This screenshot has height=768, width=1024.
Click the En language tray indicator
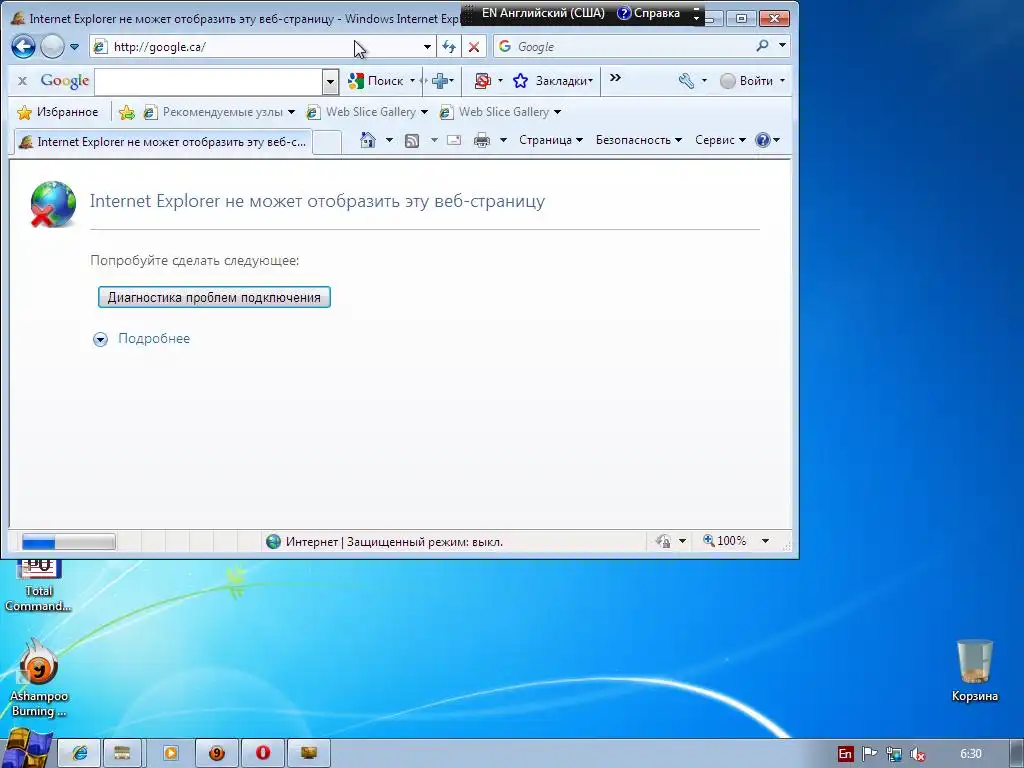pyautogui.click(x=845, y=754)
